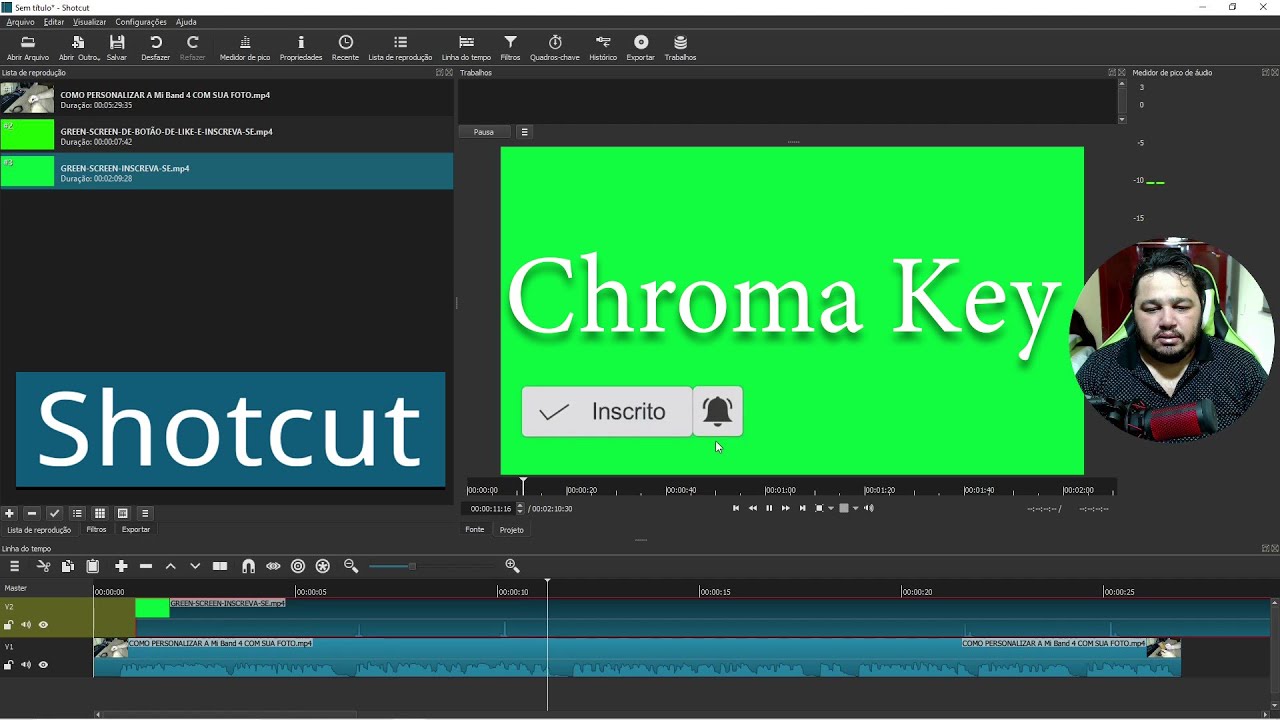Hide track V2 with eye icon
Image resolution: width=1280 pixels, height=720 pixels.
[43, 625]
